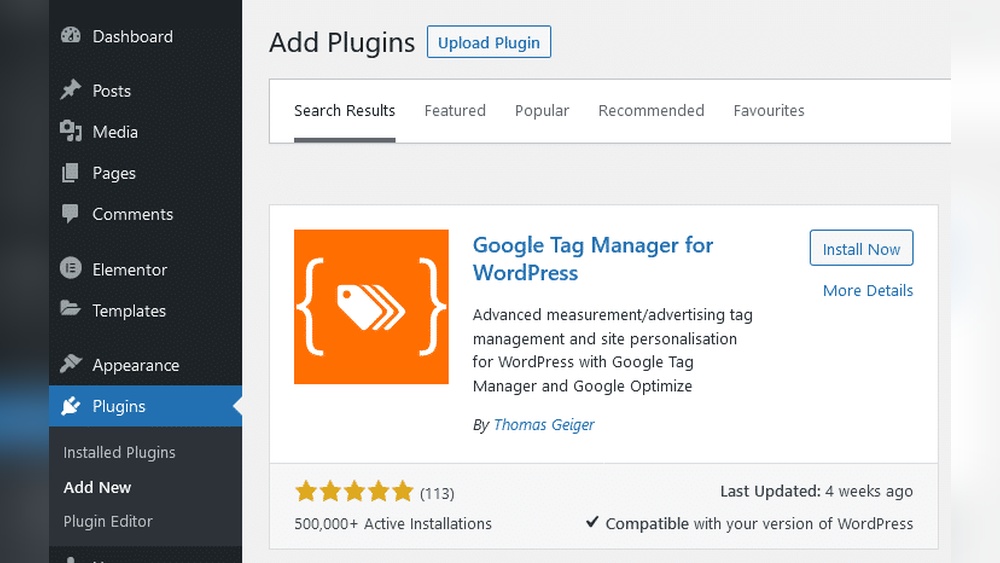
Task: Switch to the Search Results tab
Action: coord(344,111)
